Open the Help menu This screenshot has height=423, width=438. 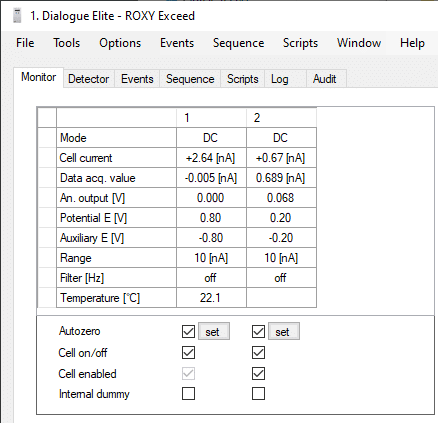coord(412,43)
